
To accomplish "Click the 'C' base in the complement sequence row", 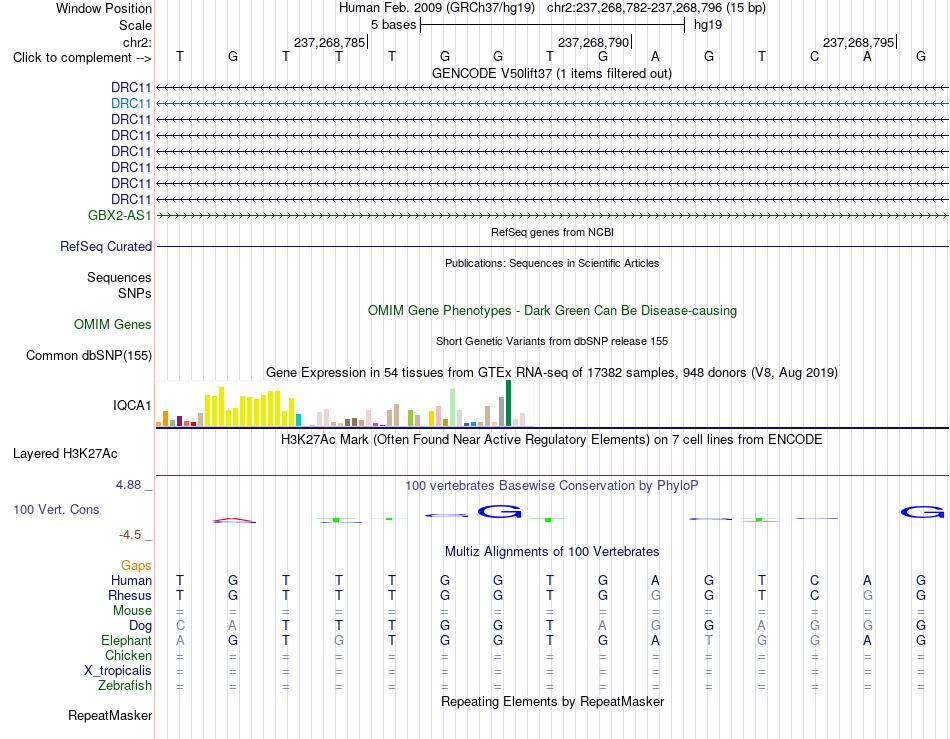I will tap(814, 56).
